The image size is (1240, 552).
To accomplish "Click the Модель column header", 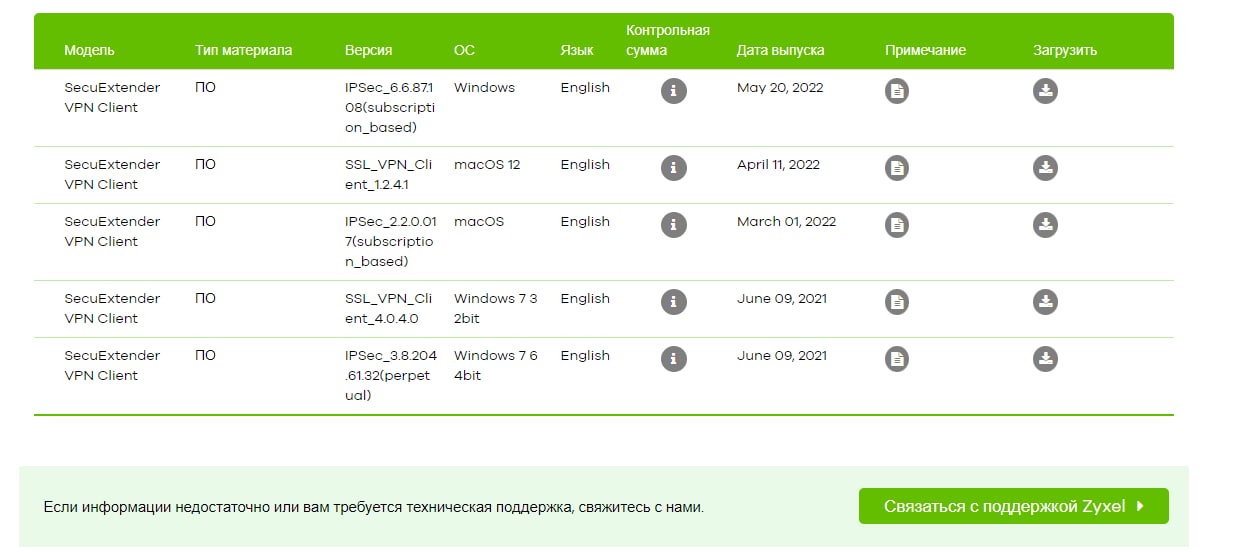I will pos(89,50).
